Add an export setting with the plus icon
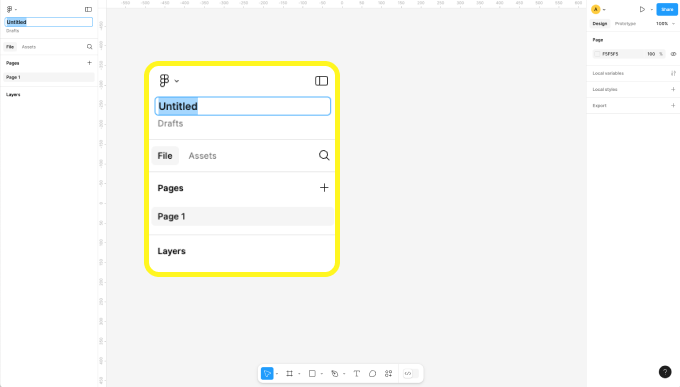The height and width of the screenshot is (387, 680). click(673, 105)
